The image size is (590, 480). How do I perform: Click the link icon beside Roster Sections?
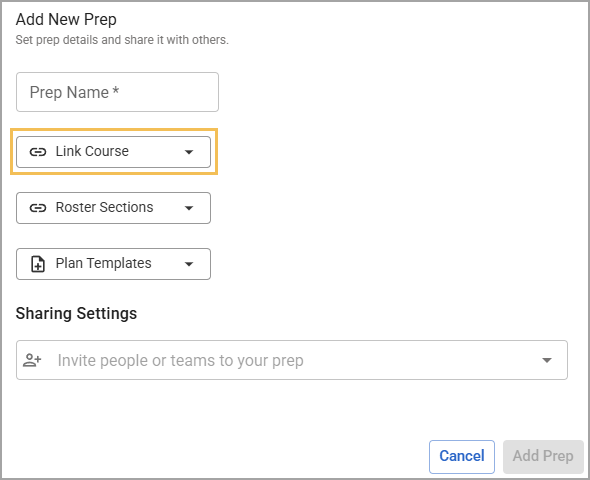(38, 208)
